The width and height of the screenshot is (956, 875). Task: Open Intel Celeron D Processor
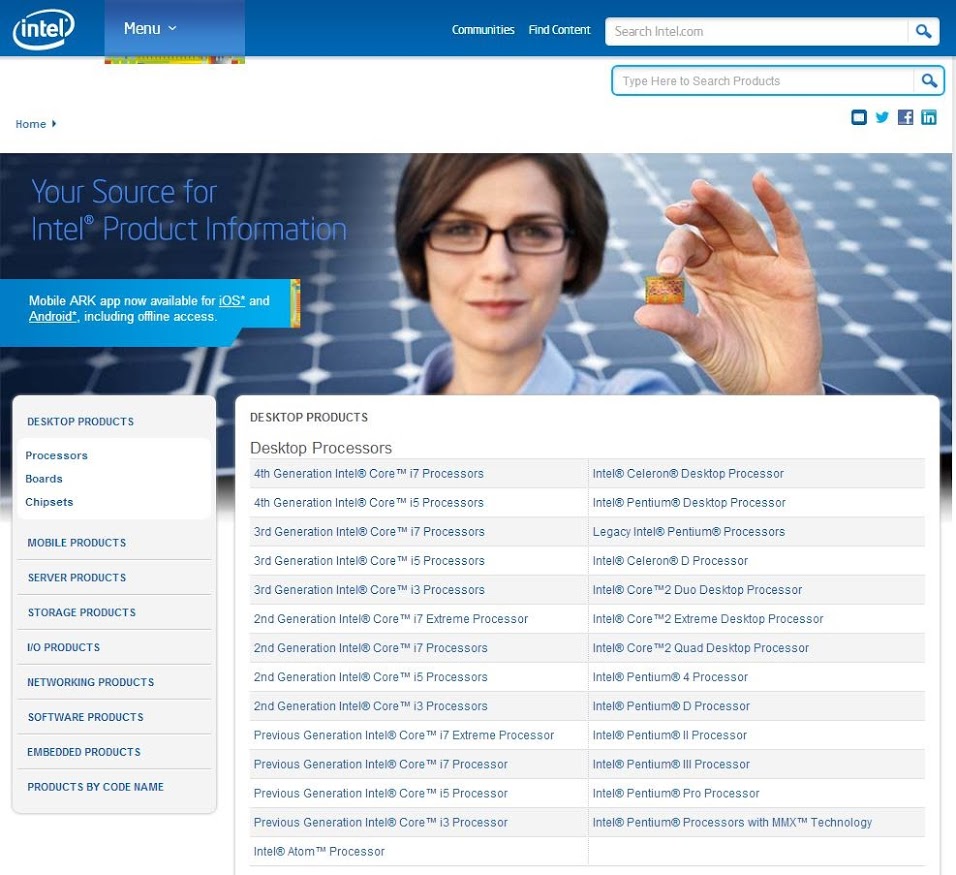(x=670, y=560)
